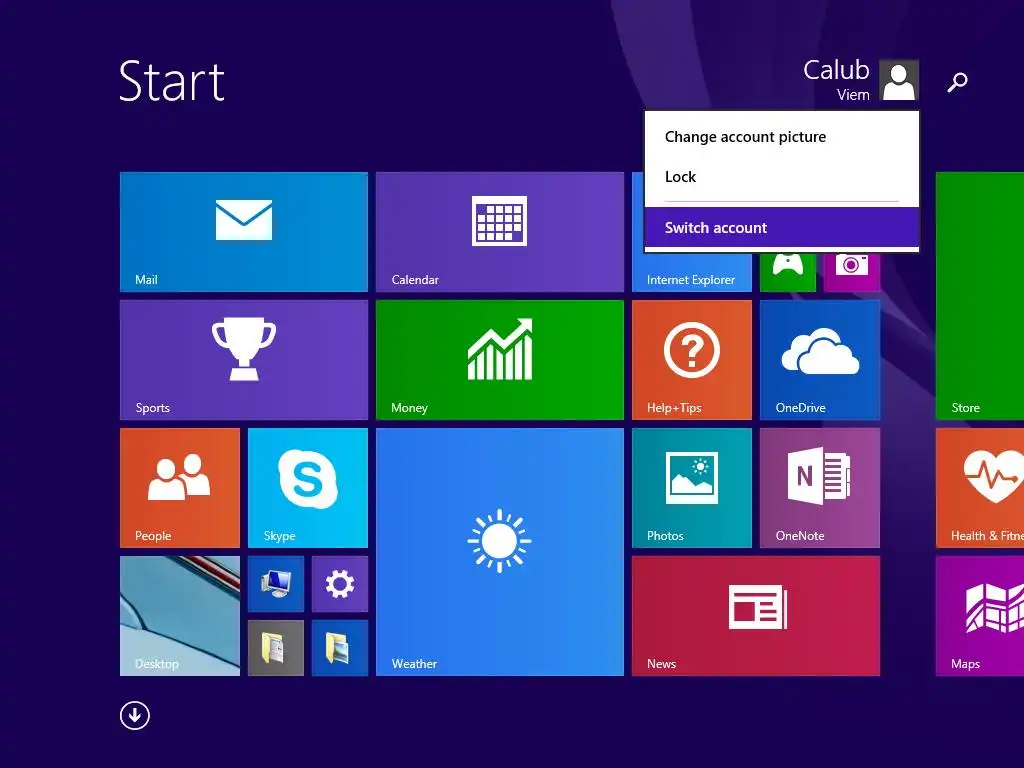Open the Camera tile
Screen dimensions: 1024x768
[852, 272]
